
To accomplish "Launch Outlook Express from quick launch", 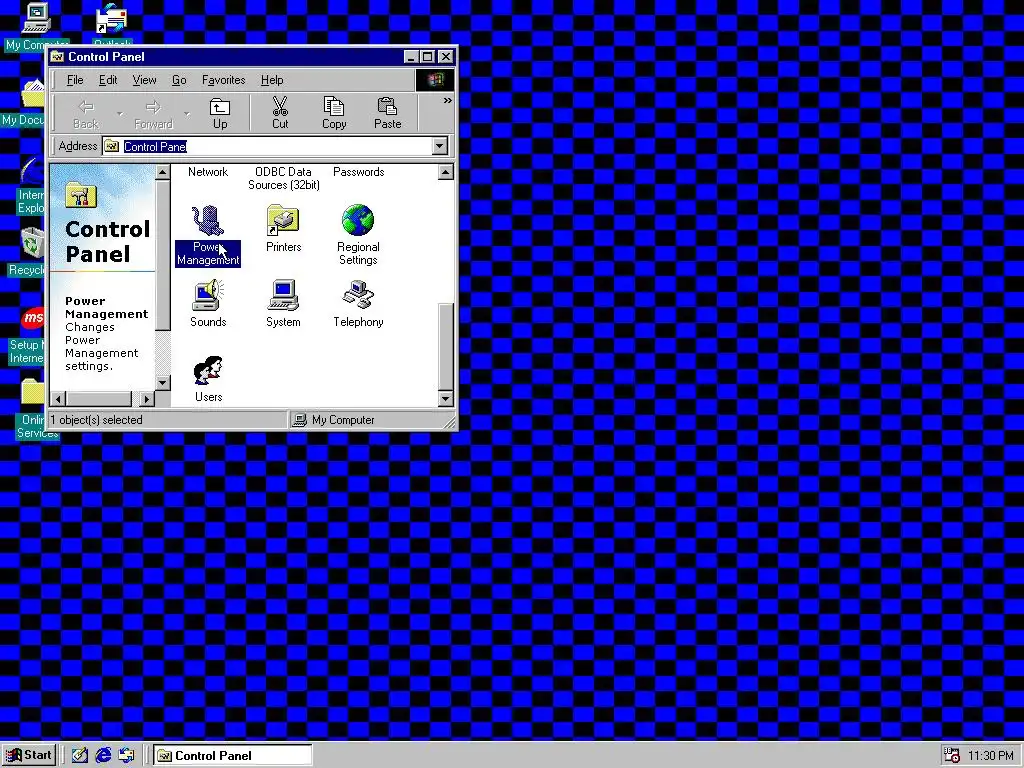I will [x=127, y=755].
